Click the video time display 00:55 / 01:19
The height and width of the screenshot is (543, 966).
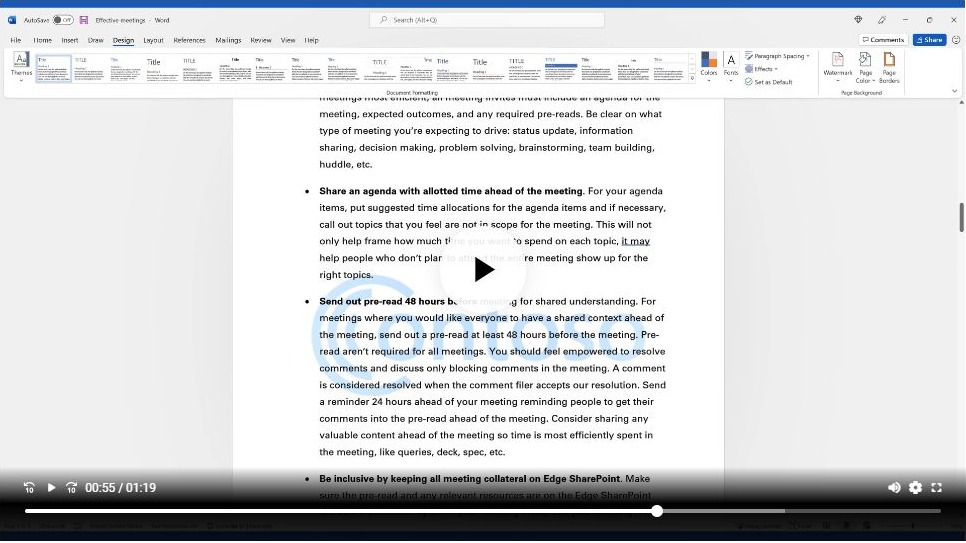pos(120,488)
